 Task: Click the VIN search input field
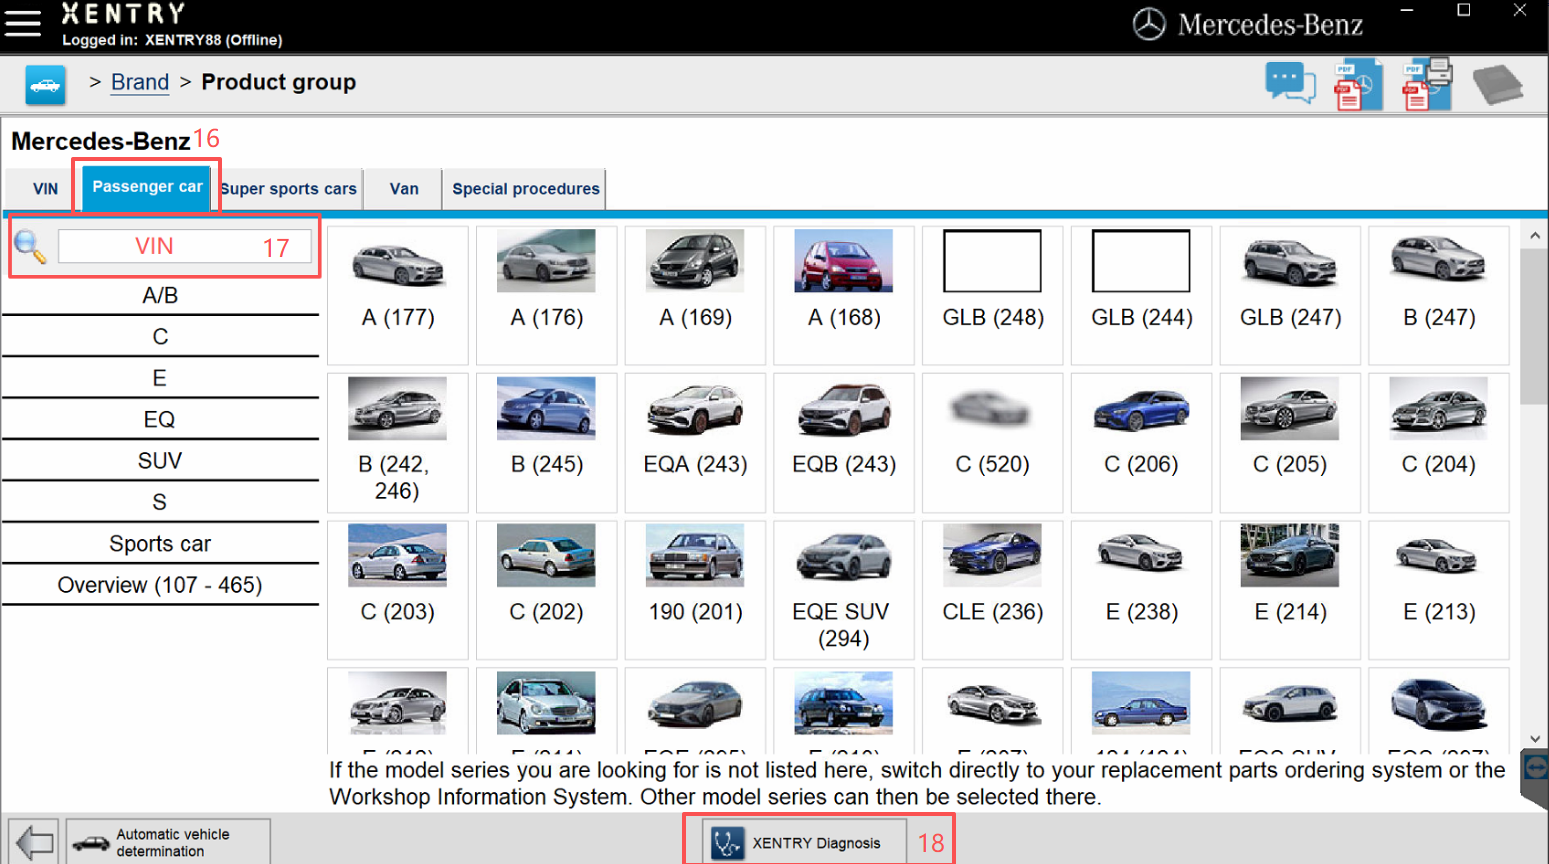[185, 246]
